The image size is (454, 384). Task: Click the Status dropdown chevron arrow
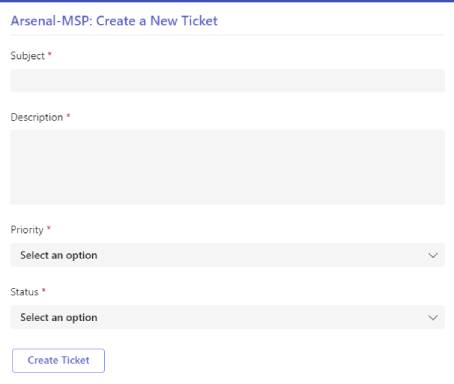click(433, 318)
